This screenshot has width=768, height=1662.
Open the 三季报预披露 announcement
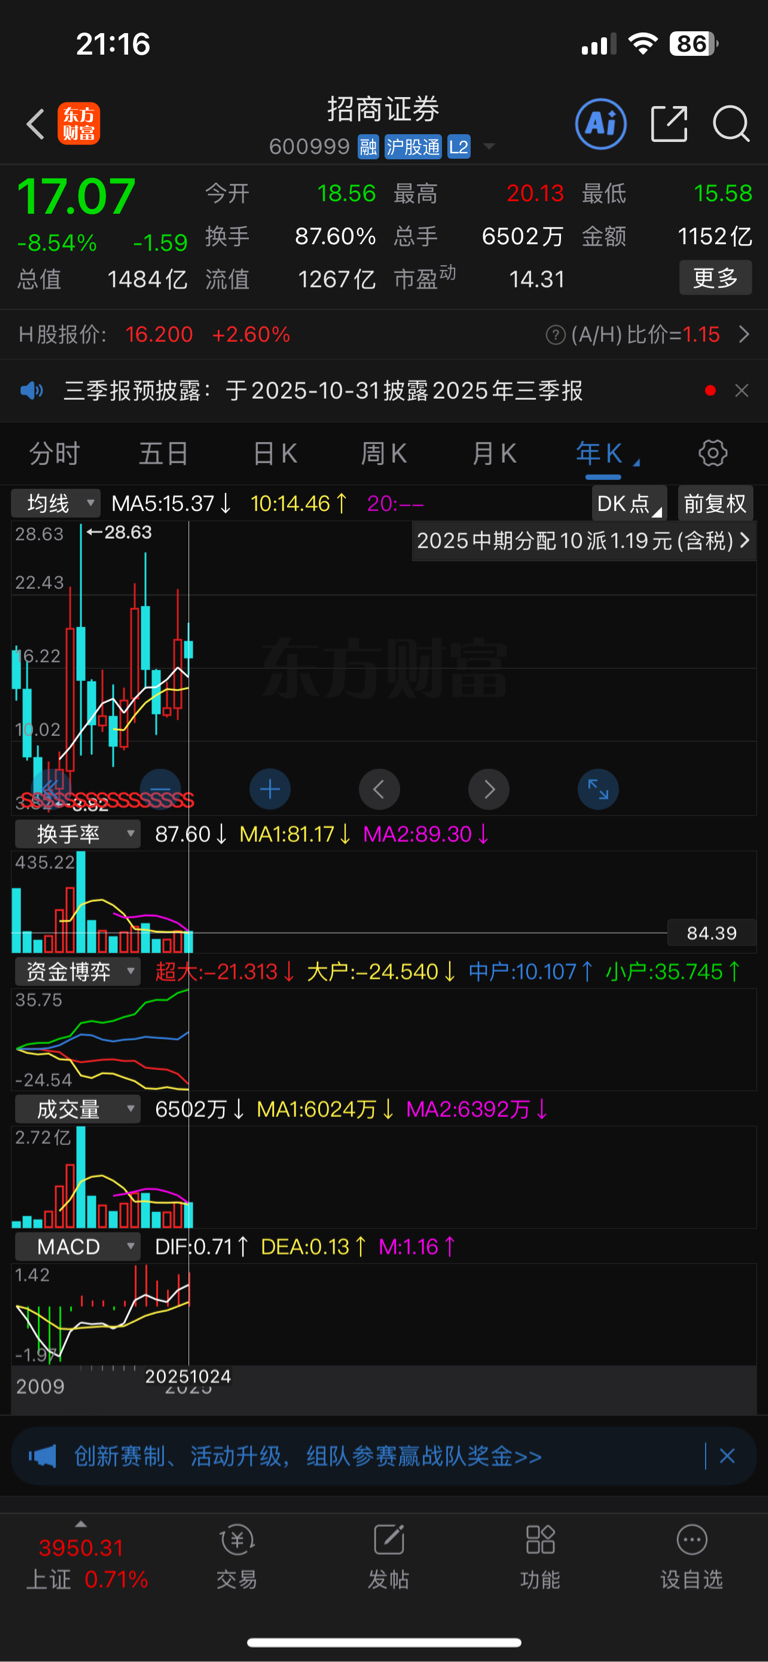(x=323, y=391)
